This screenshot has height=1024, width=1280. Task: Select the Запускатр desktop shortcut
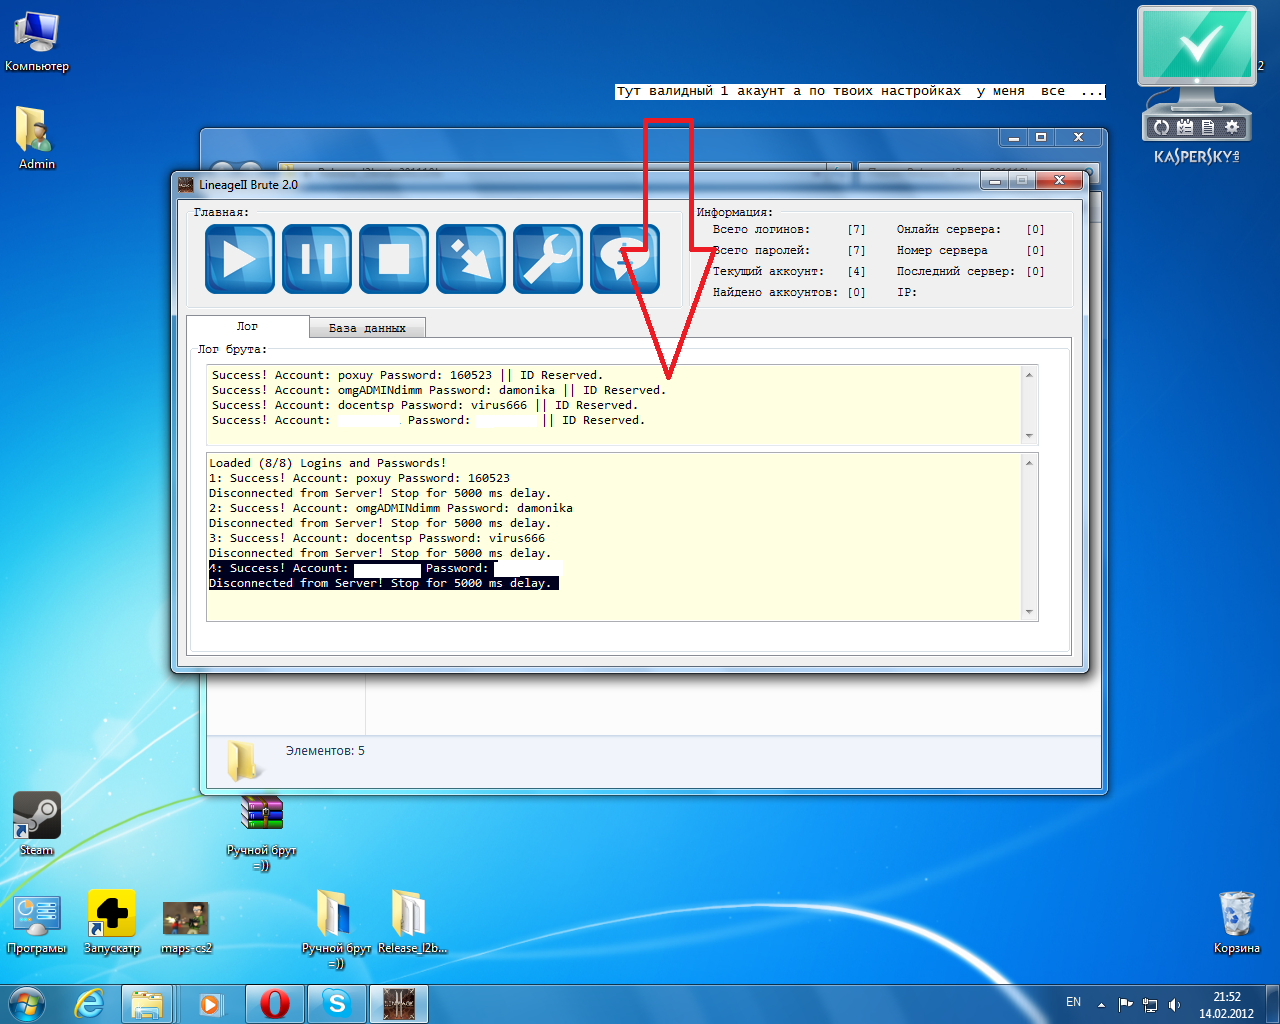(x=112, y=922)
